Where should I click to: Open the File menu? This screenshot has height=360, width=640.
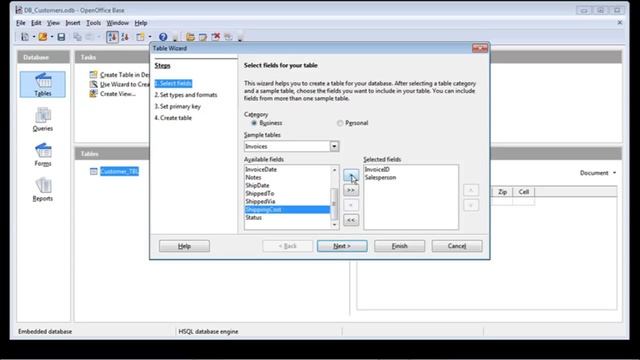click(x=20, y=23)
